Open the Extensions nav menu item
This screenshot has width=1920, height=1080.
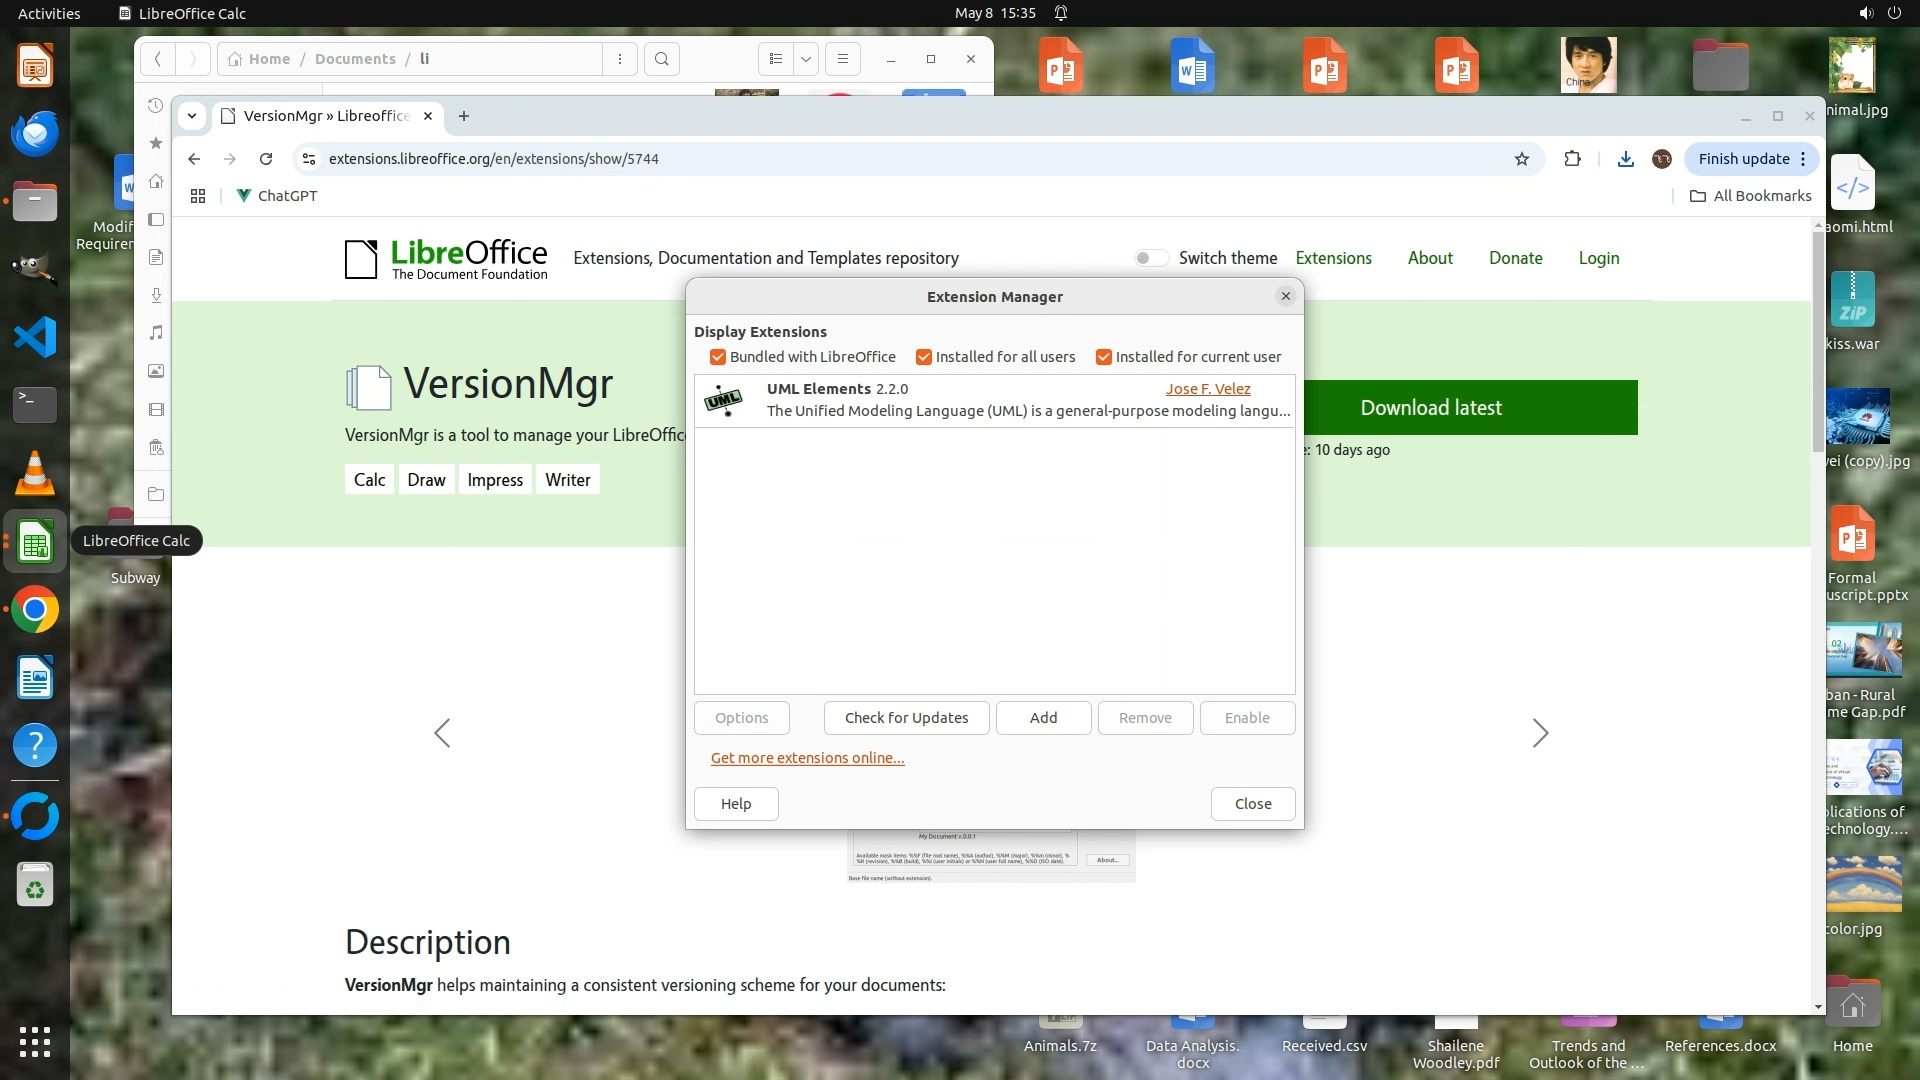[x=1333, y=258]
